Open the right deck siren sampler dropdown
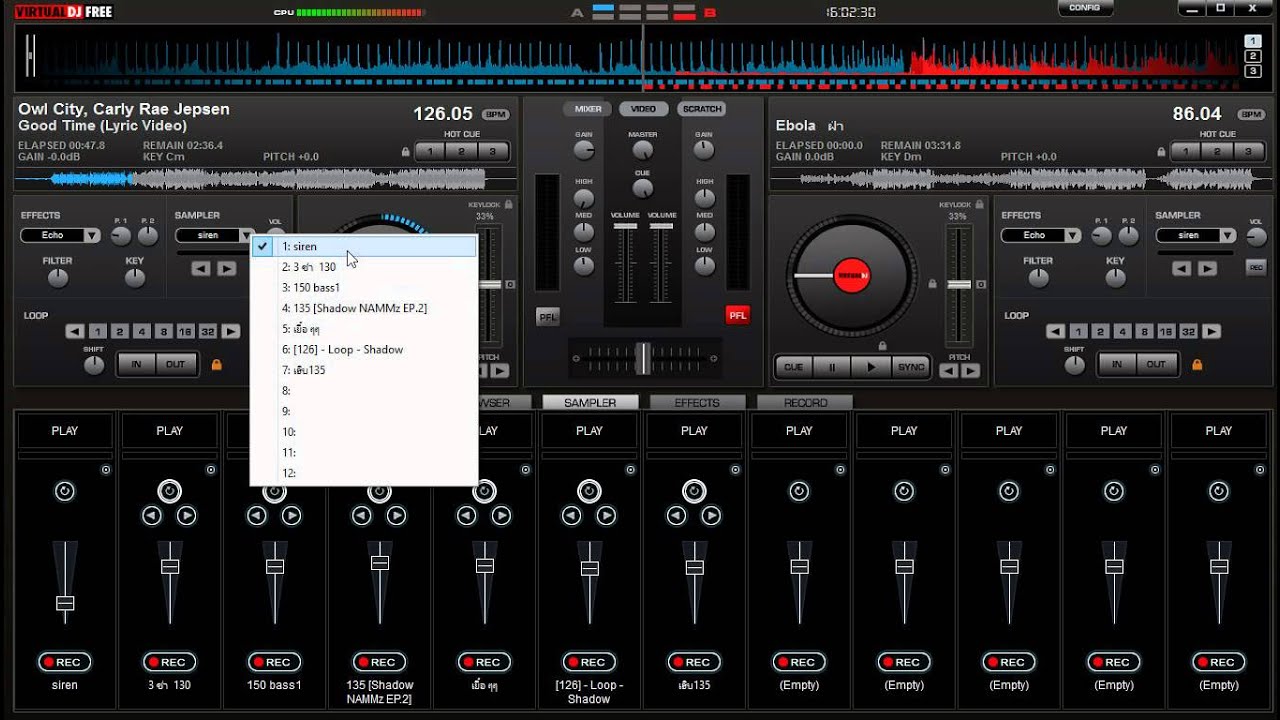Image resolution: width=1280 pixels, height=720 pixels. [1227, 236]
